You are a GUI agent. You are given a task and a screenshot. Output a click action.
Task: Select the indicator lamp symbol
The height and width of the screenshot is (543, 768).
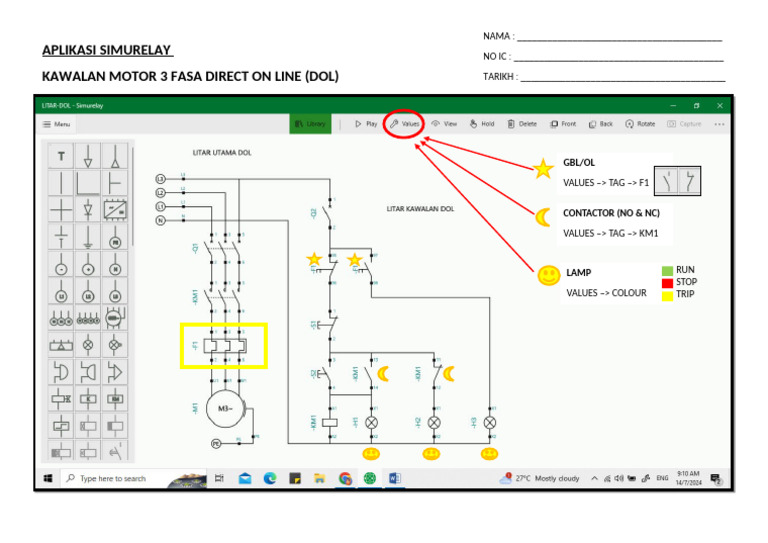88,345
